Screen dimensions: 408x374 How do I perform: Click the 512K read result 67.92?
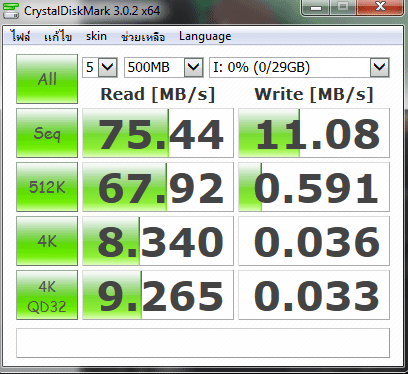tap(158, 187)
